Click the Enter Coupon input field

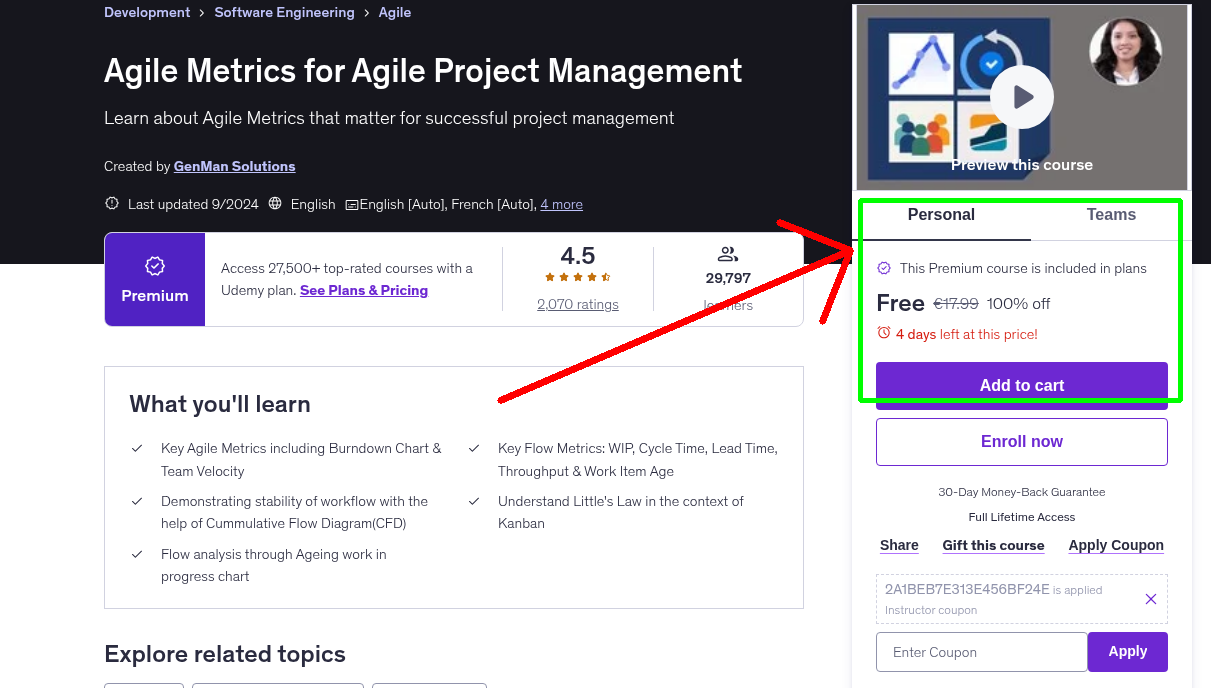pyautogui.click(x=981, y=651)
